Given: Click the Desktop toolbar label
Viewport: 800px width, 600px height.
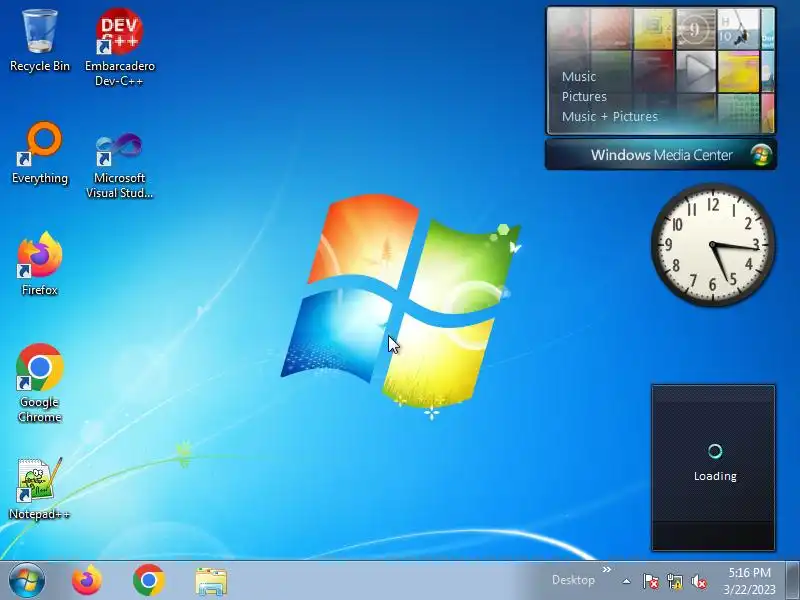Looking at the screenshot, I should (x=573, y=580).
